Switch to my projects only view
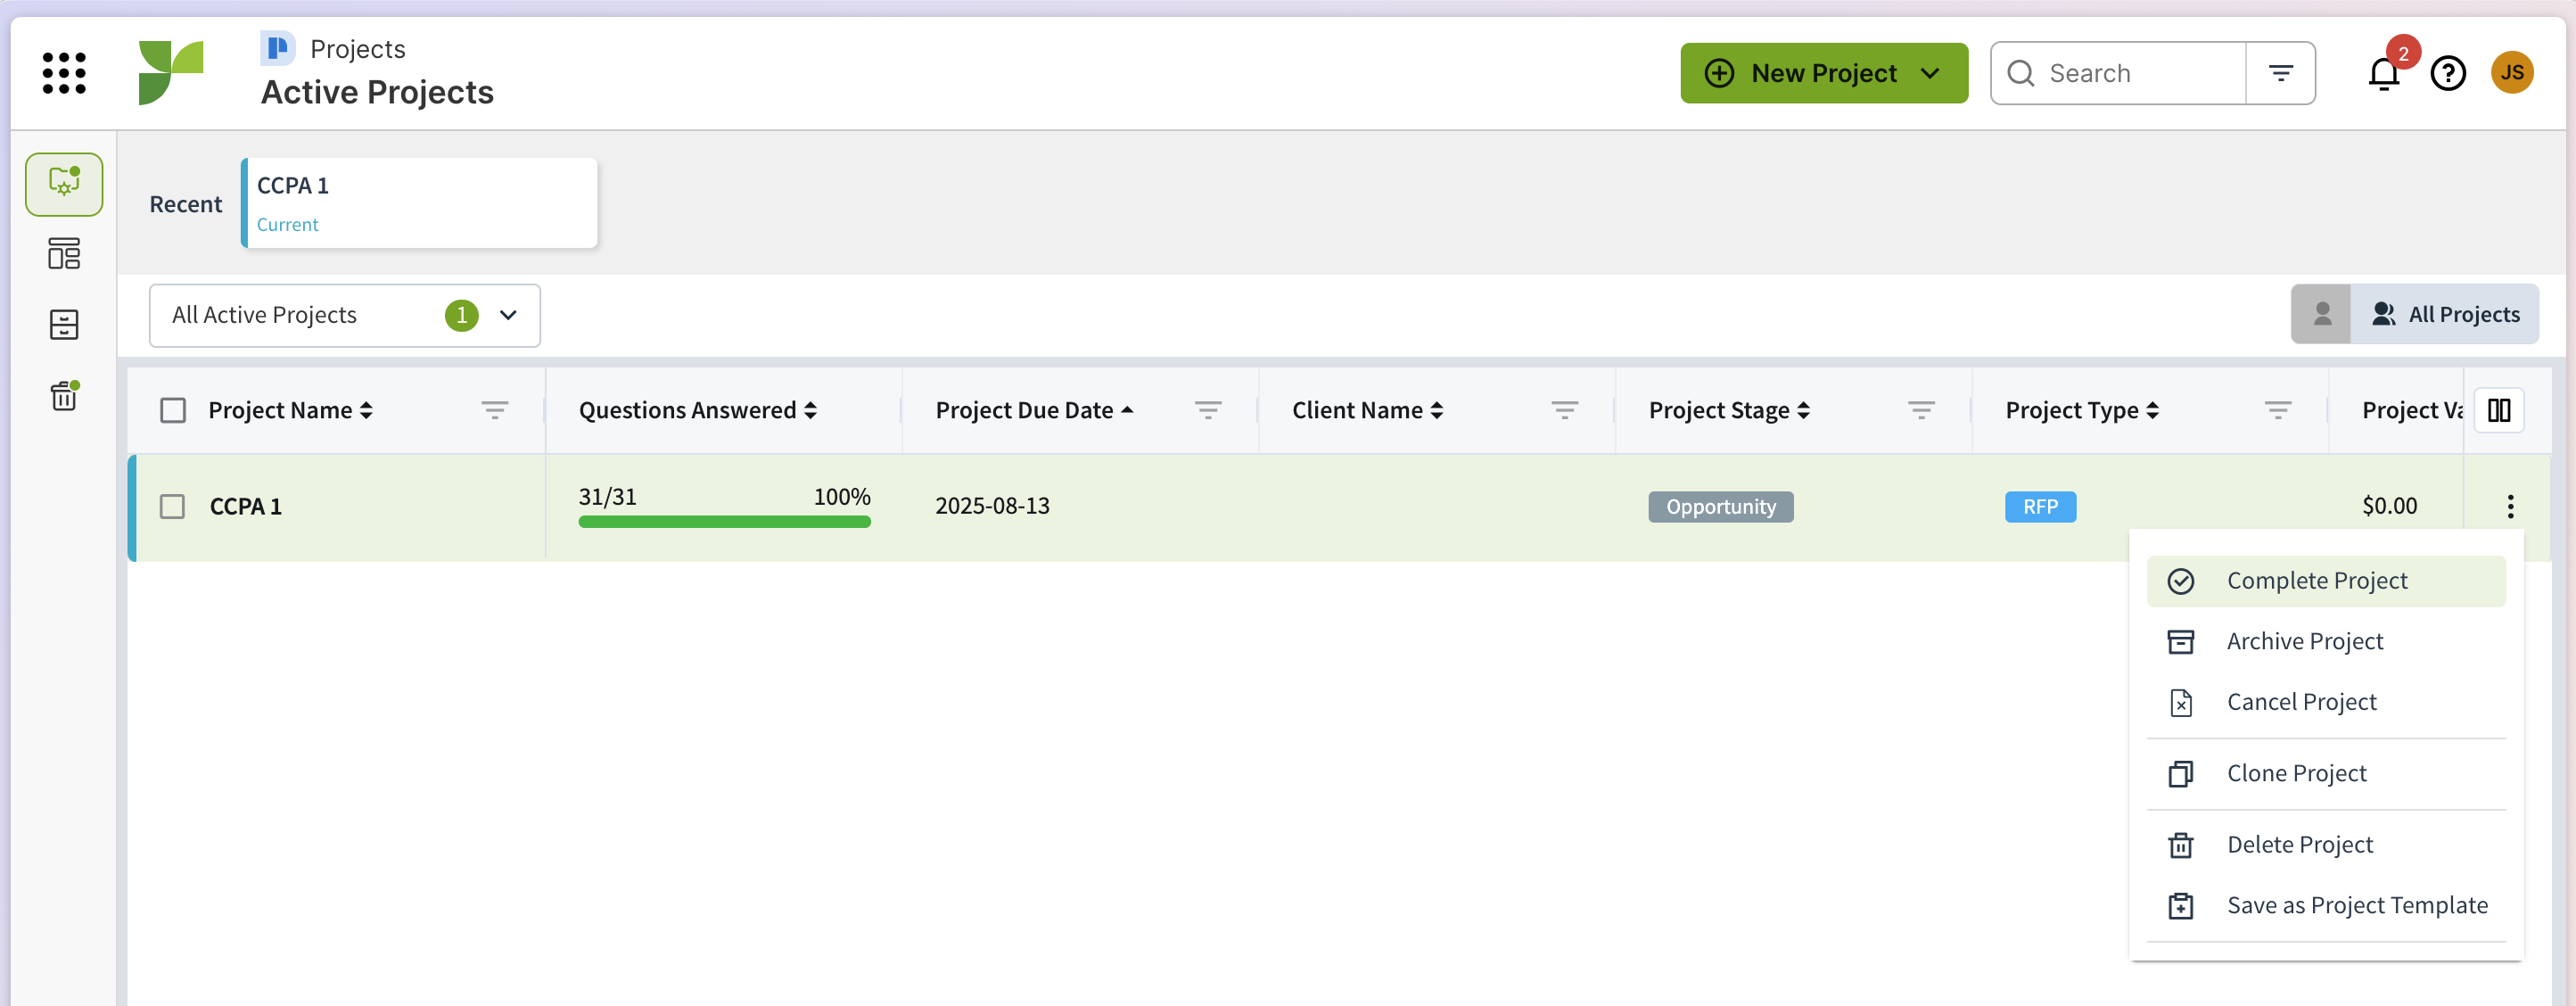 coord(2321,314)
